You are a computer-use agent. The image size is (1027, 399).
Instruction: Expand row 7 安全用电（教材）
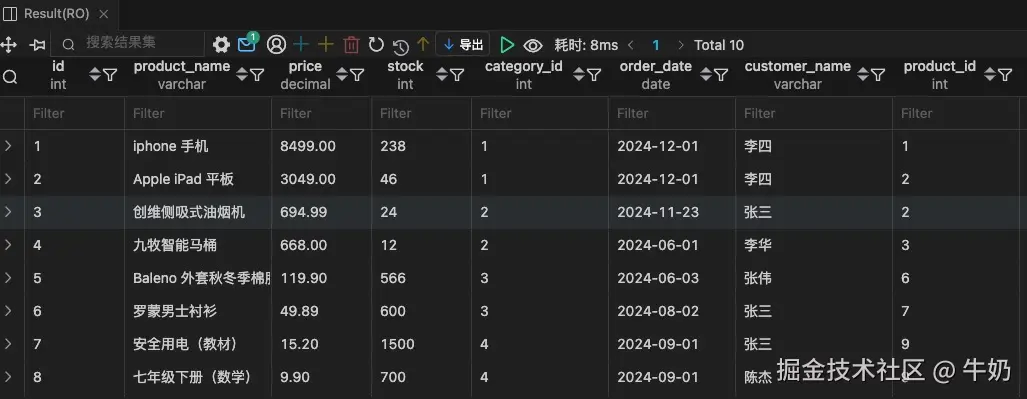(x=8, y=344)
